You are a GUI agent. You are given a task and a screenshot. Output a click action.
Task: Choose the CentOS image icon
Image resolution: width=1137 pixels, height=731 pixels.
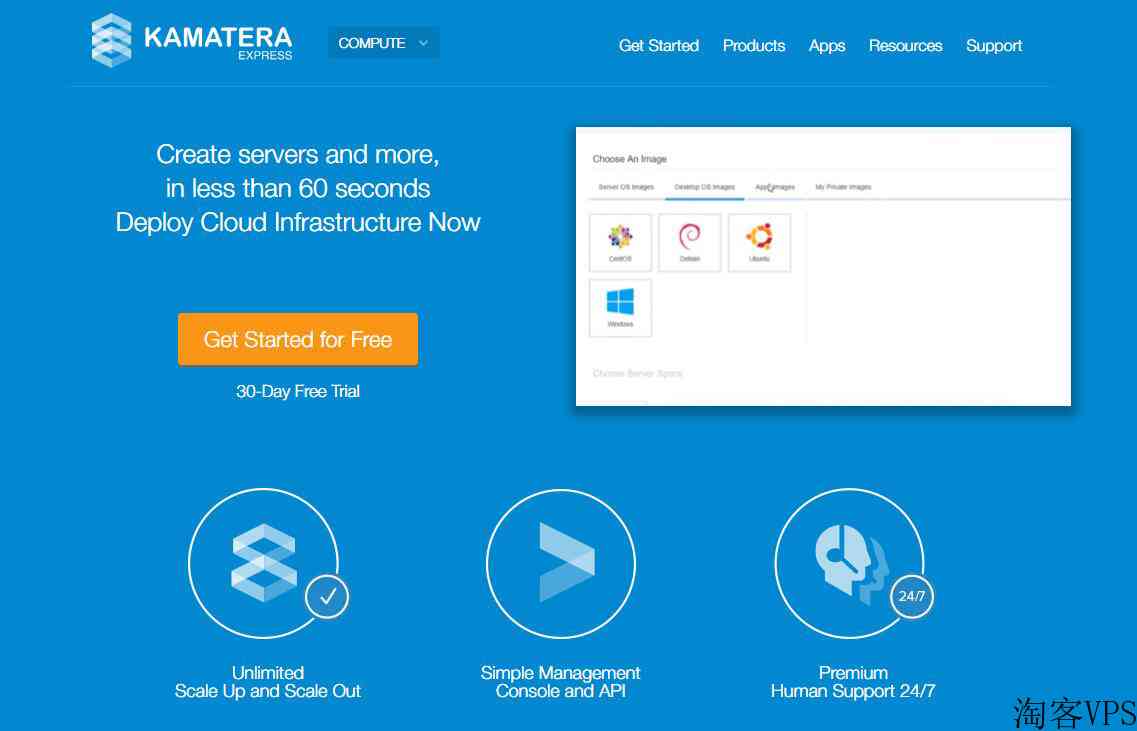coord(621,242)
